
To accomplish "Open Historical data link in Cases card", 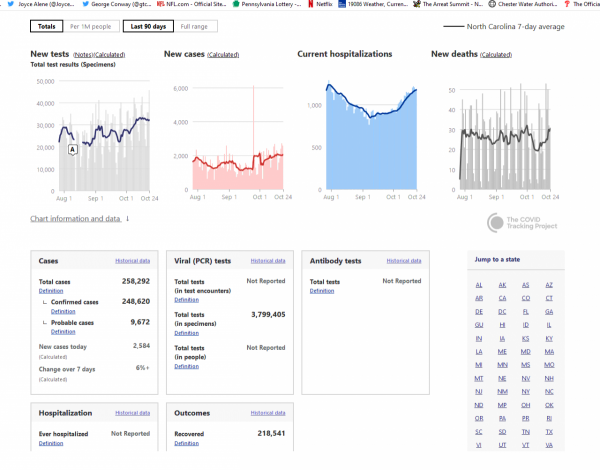I will coord(131,261).
